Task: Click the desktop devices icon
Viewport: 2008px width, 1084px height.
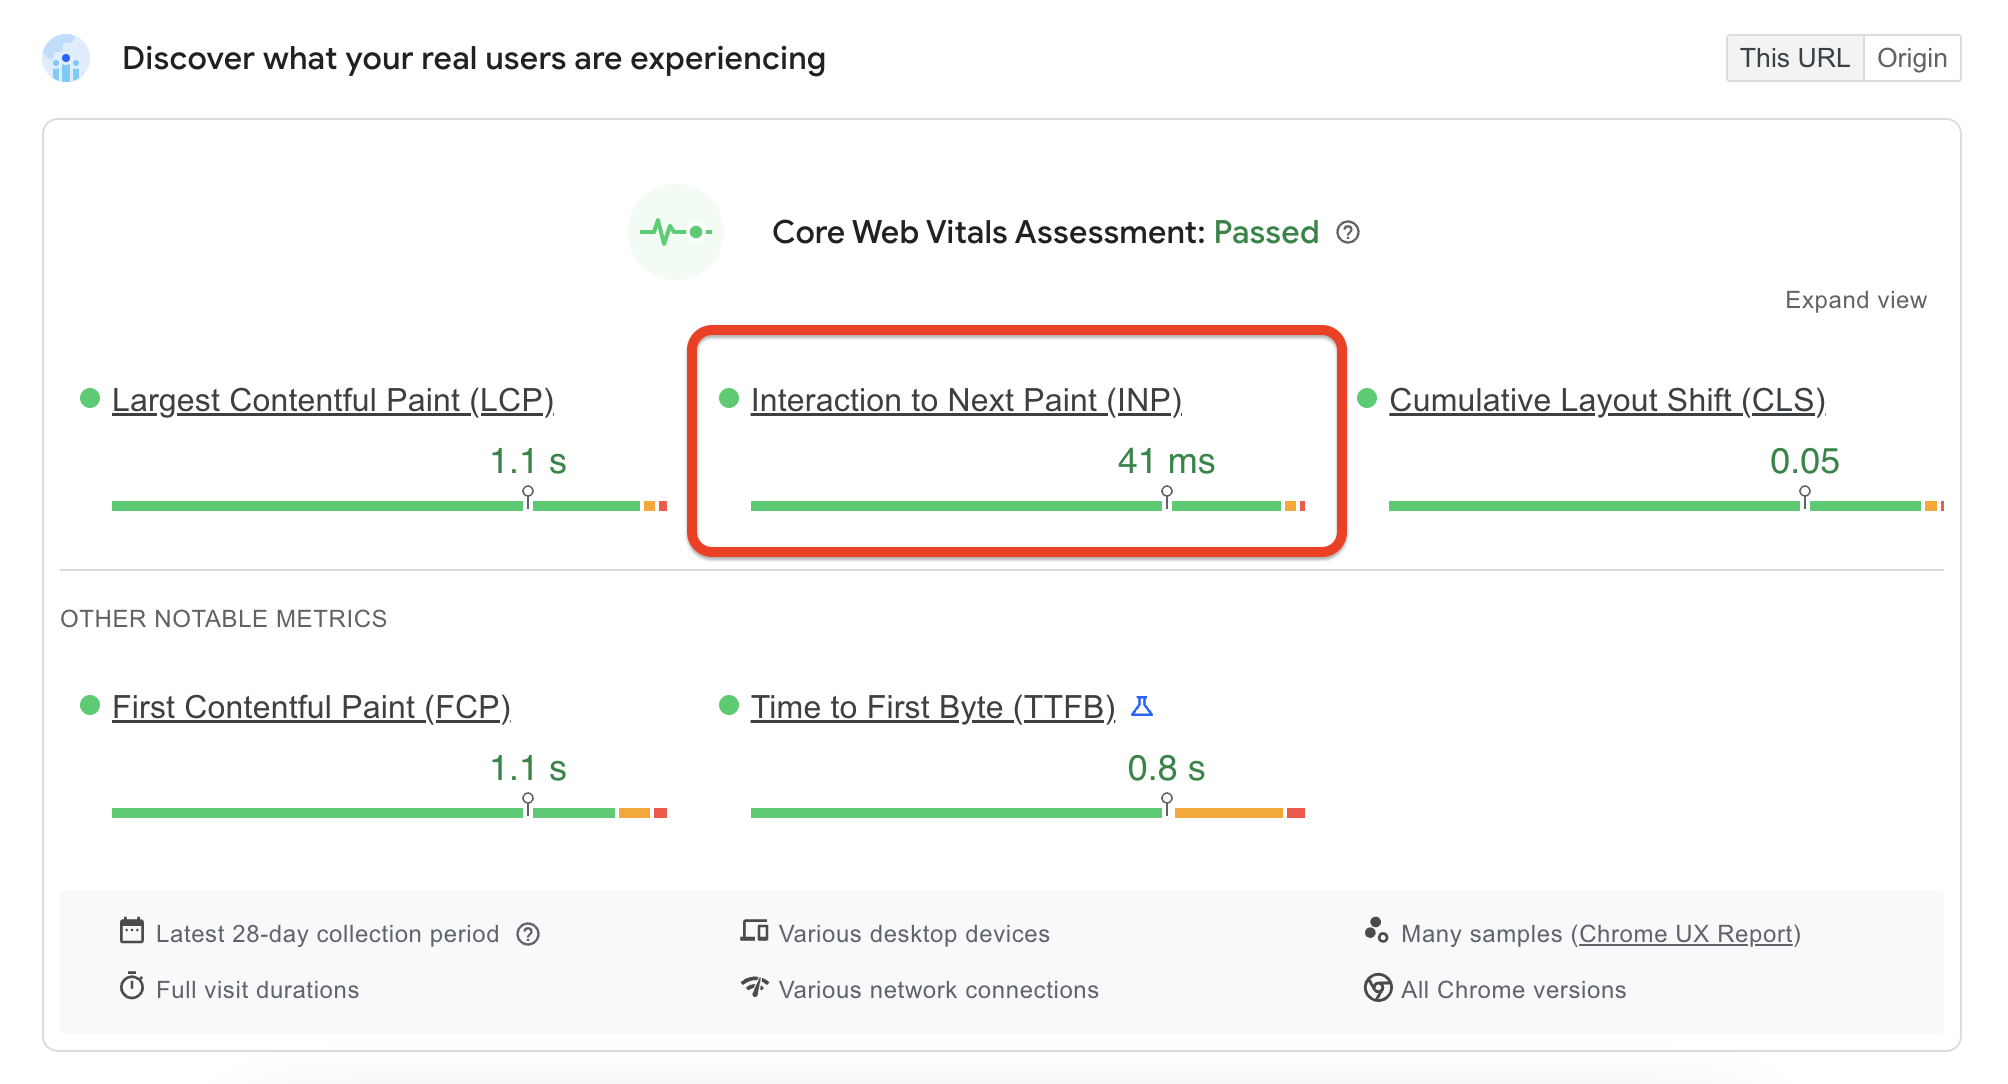Action: pyautogui.click(x=754, y=931)
